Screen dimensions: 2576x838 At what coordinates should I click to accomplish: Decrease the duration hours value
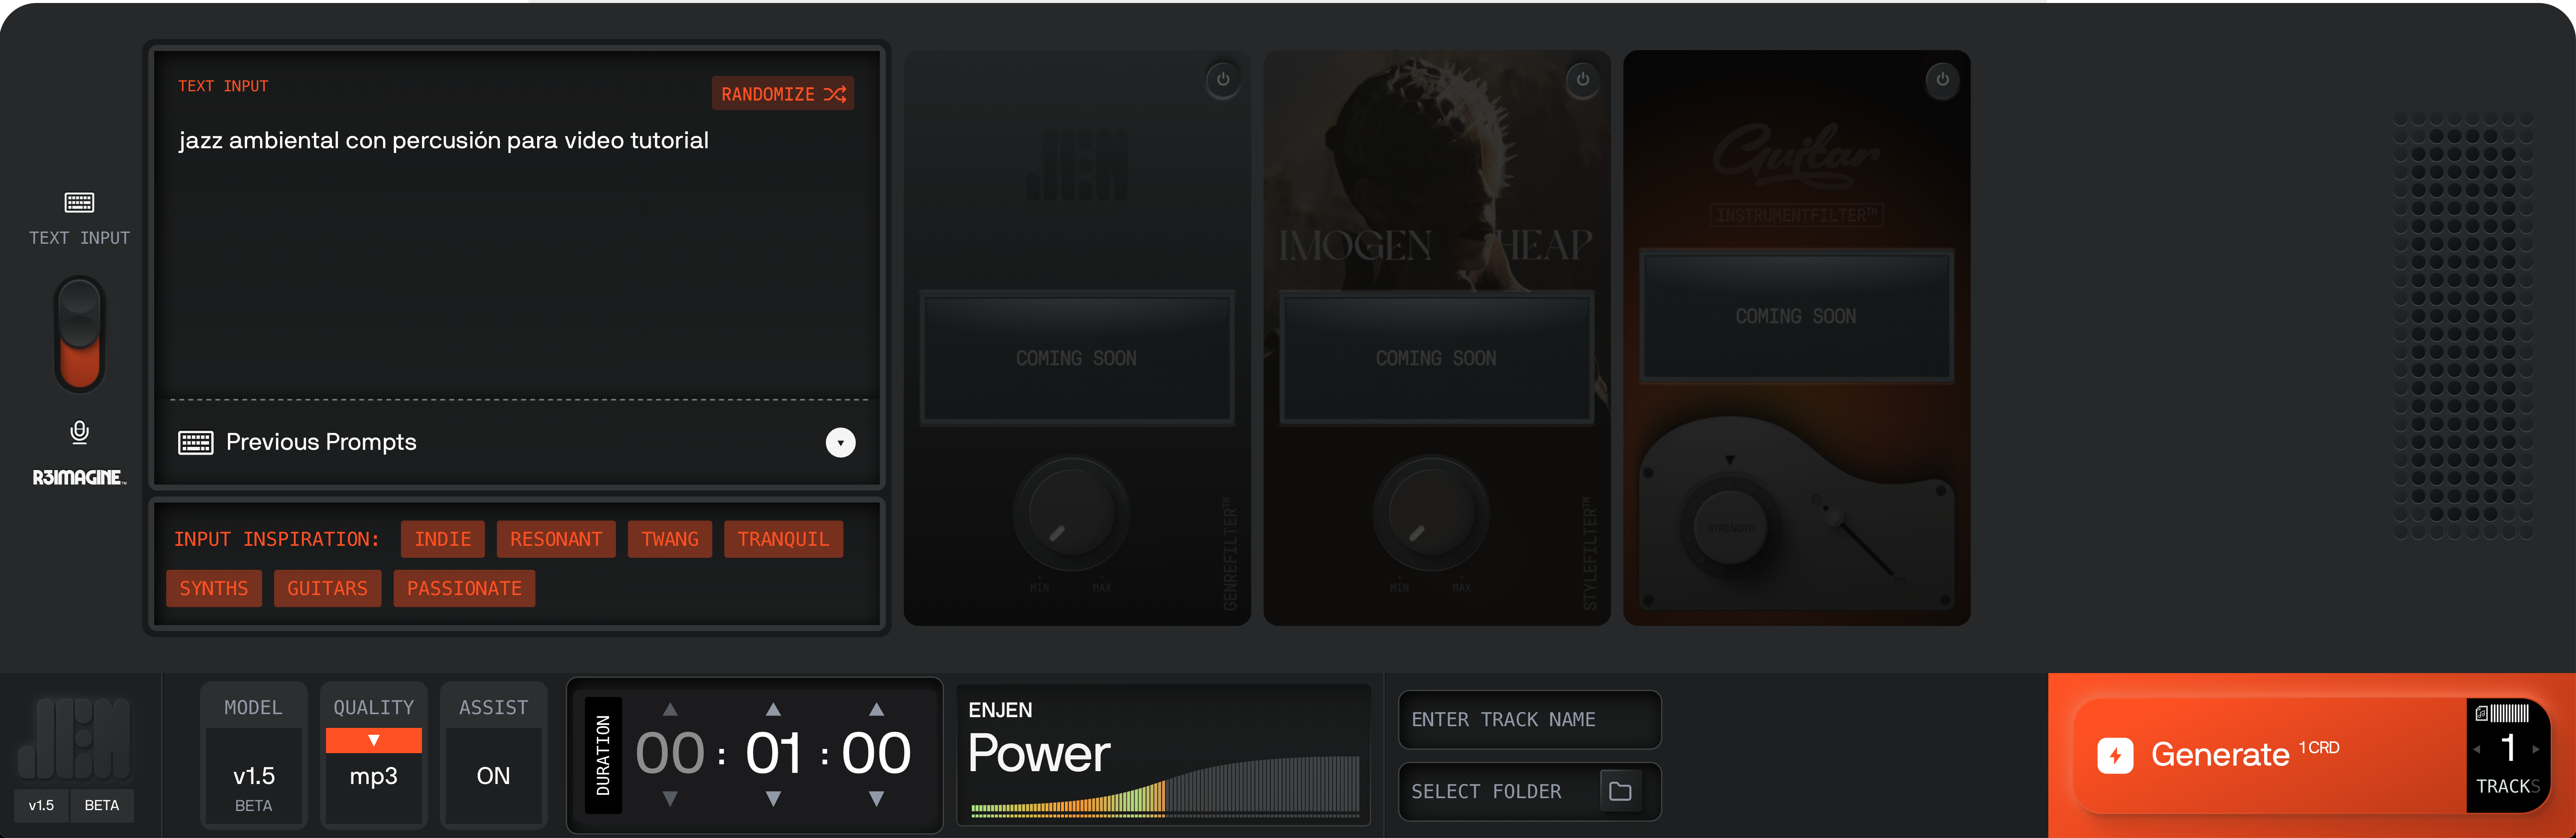point(670,799)
